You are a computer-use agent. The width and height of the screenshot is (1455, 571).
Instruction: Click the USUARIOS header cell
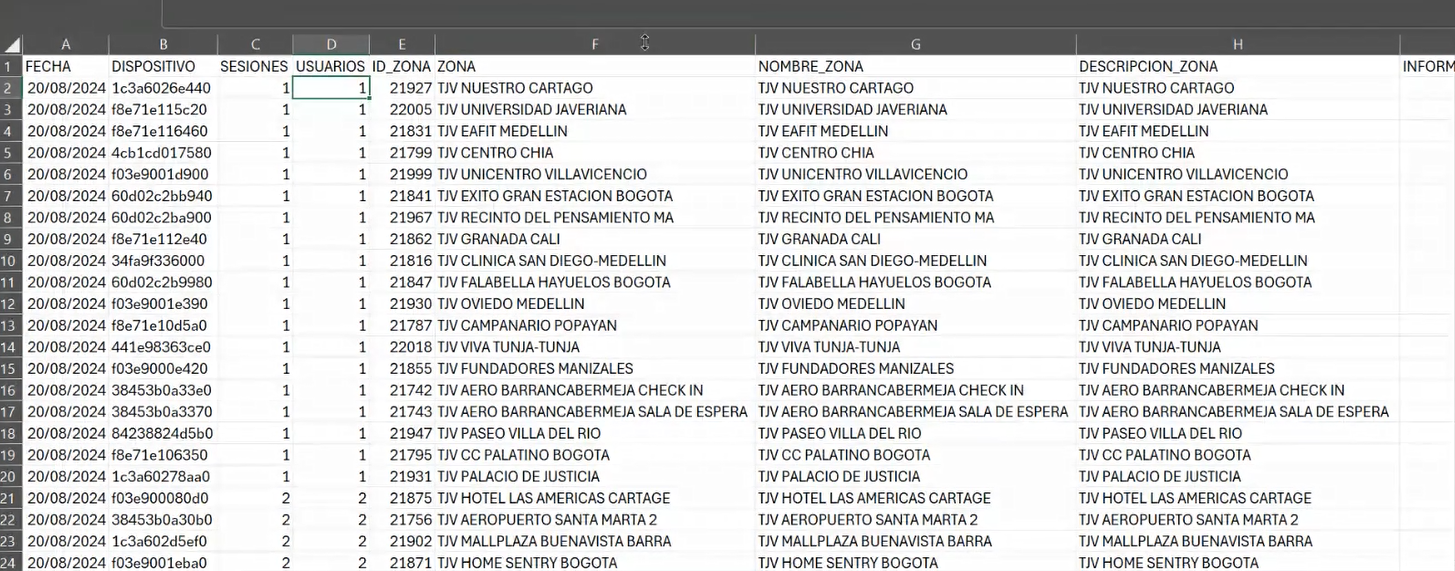coord(331,66)
